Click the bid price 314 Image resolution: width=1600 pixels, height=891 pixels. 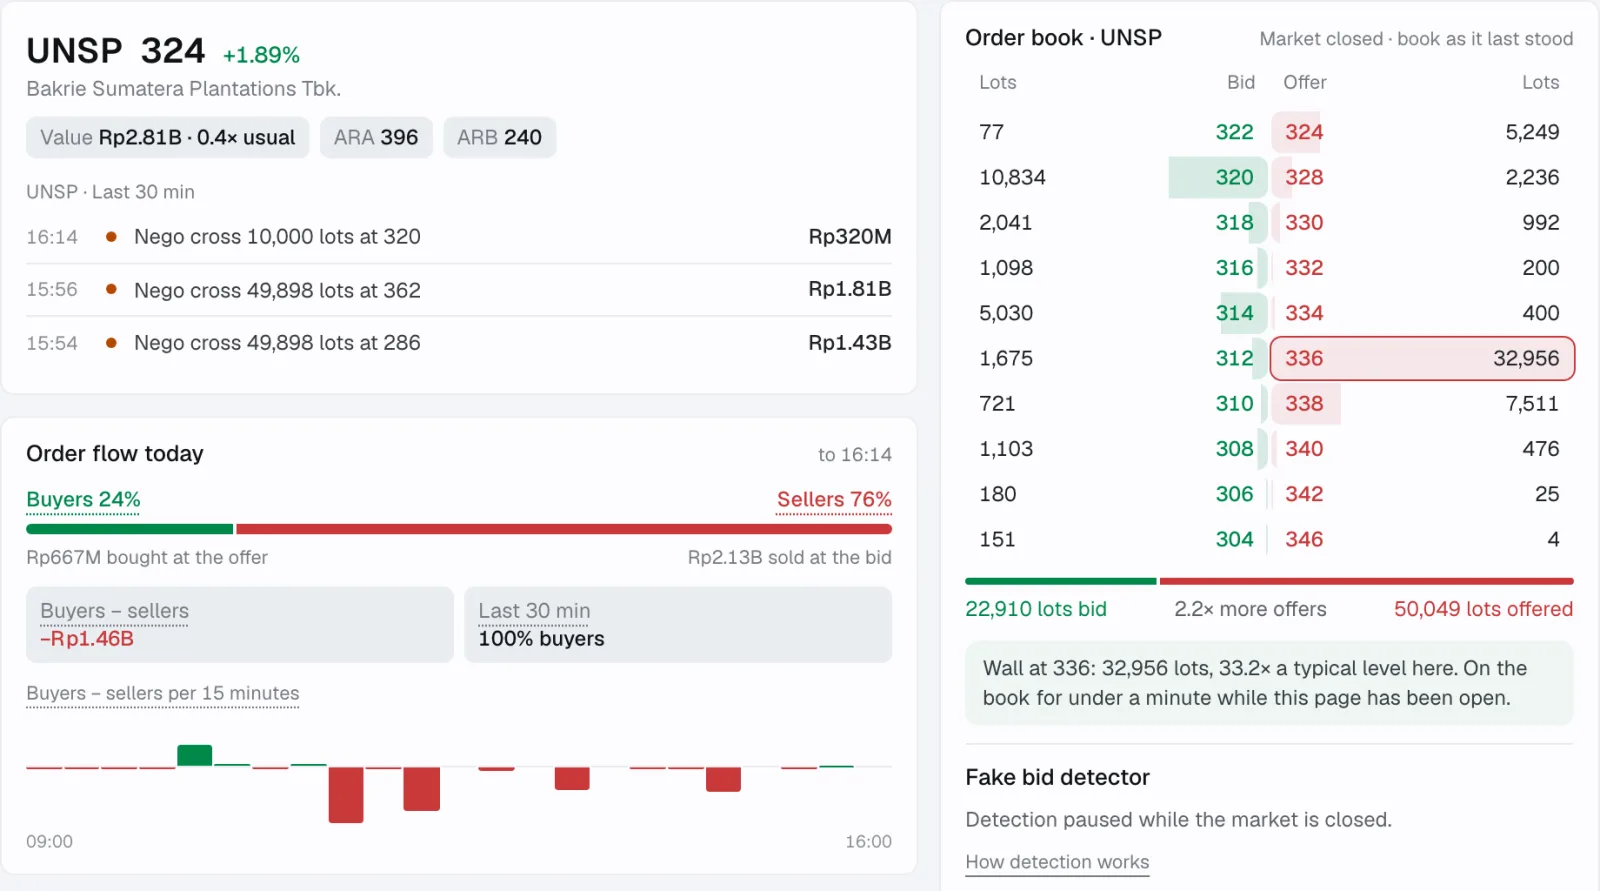(1234, 313)
